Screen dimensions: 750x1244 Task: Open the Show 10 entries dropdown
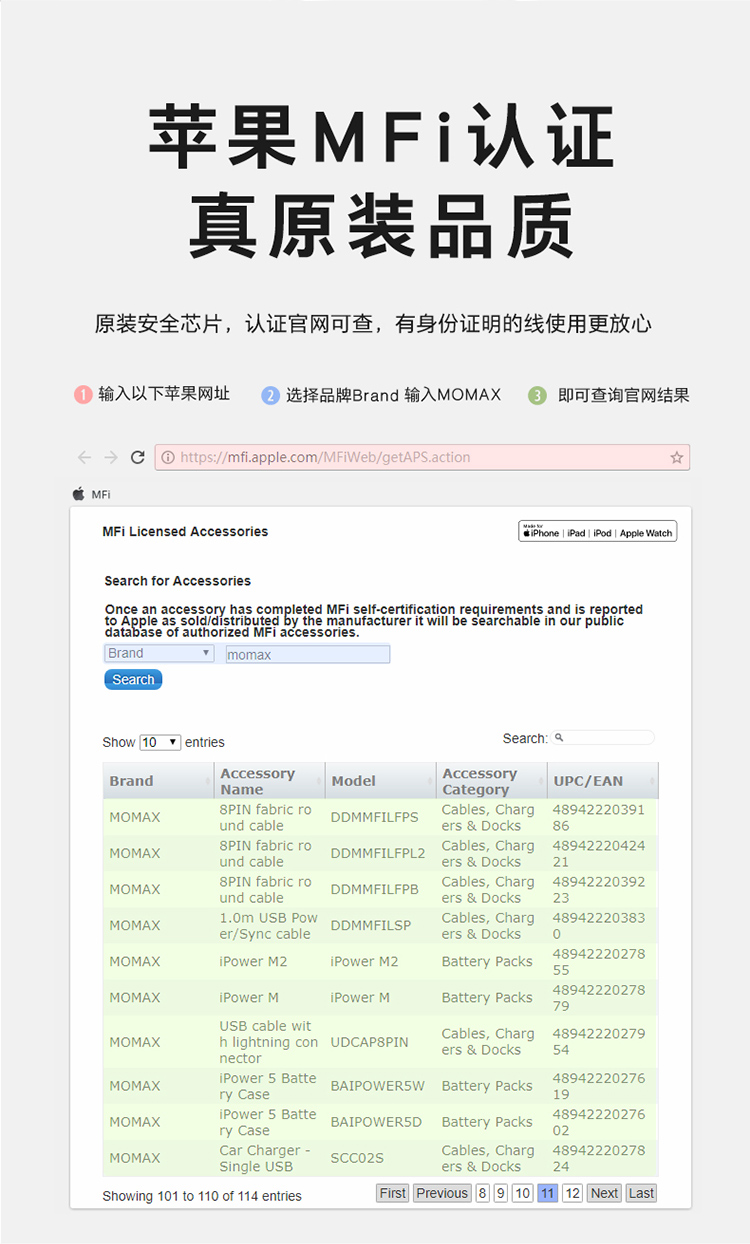(x=160, y=742)
